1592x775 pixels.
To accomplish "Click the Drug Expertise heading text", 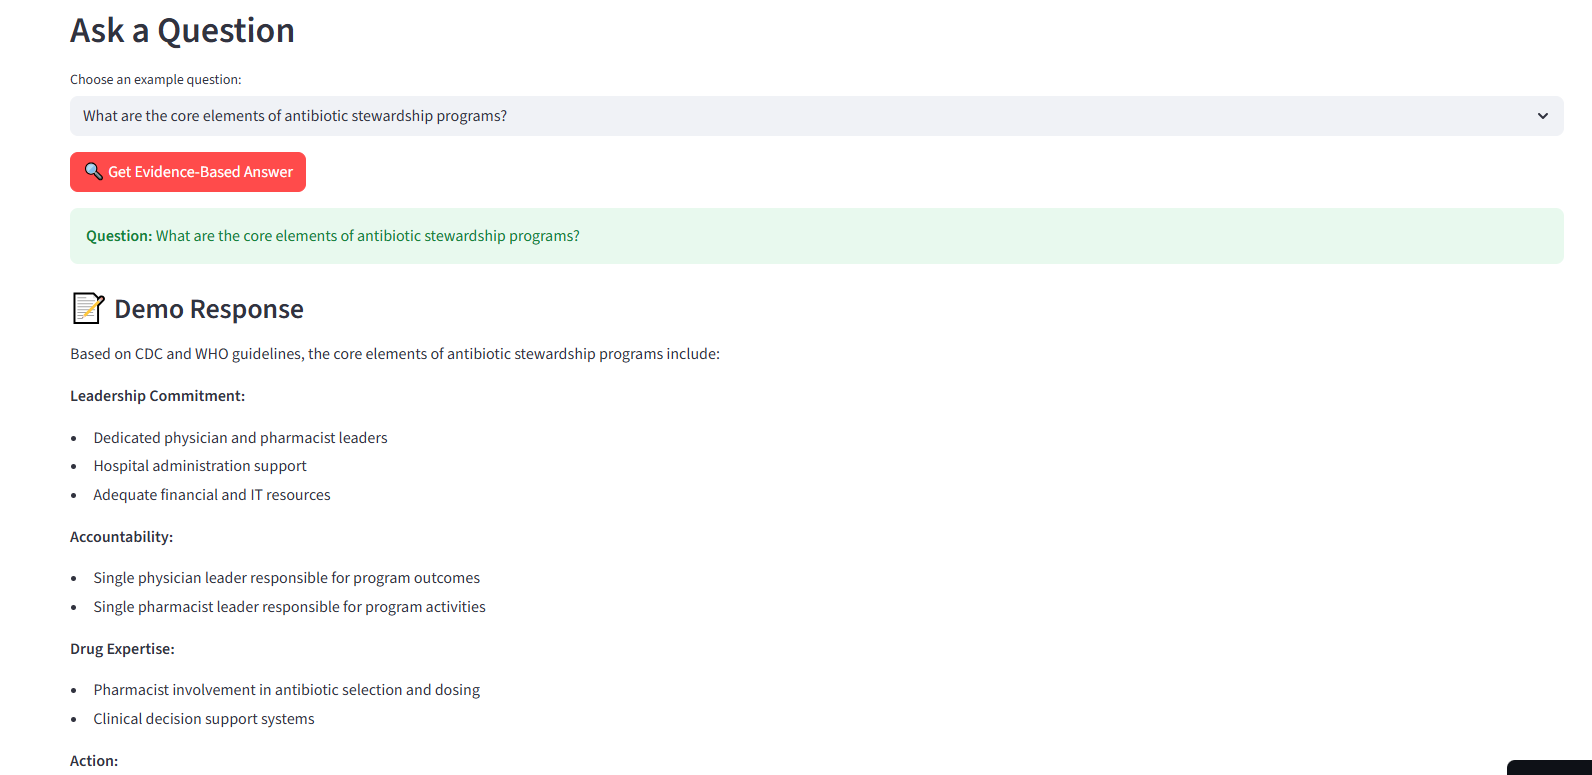I will [122, 648].
